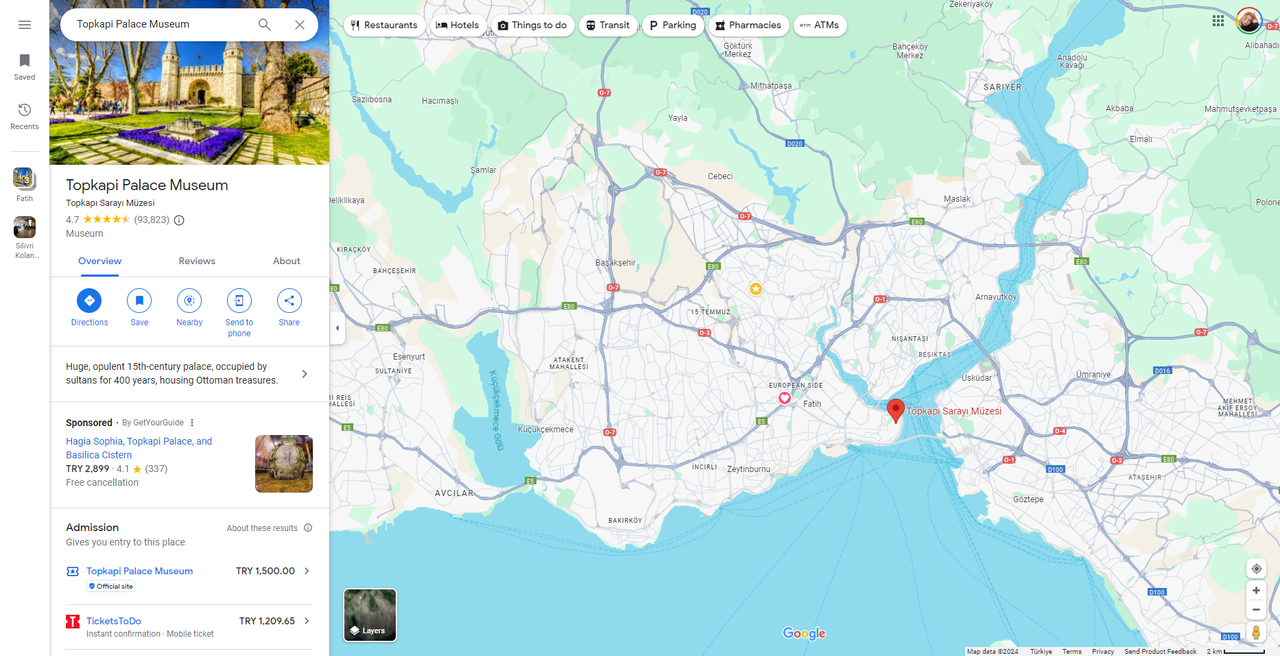
Task: Open Send Product Feedback link
Action: pos(1160,651)
